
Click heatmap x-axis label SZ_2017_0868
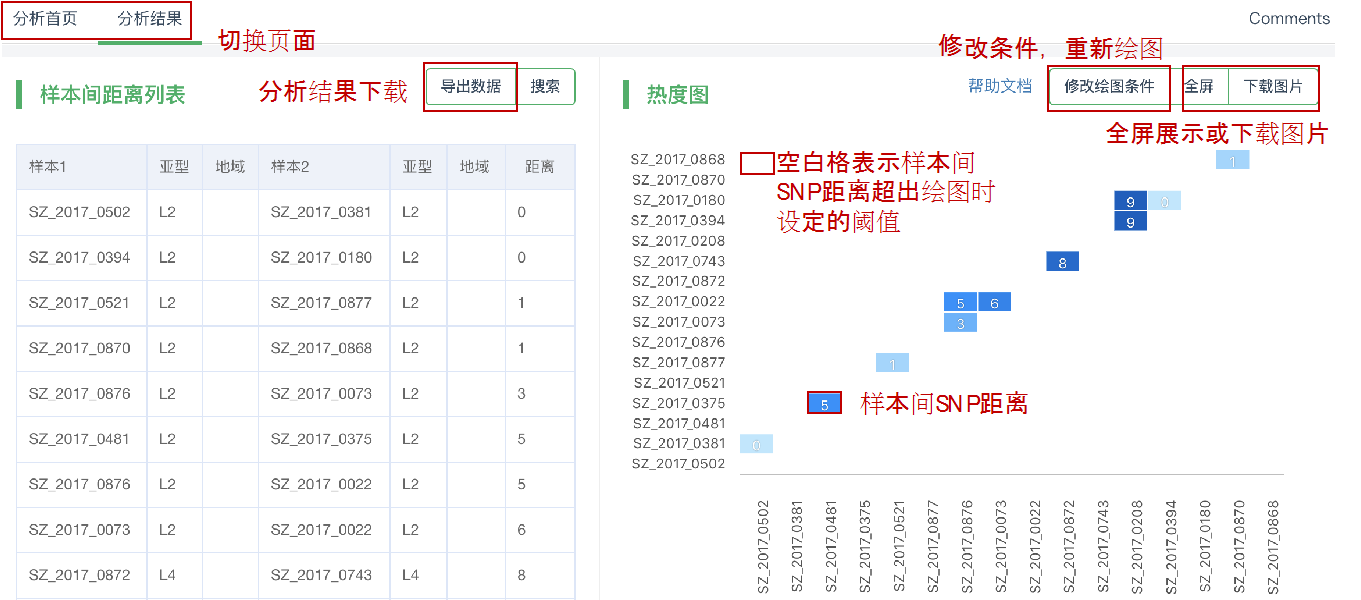[x=1273, y=547]
